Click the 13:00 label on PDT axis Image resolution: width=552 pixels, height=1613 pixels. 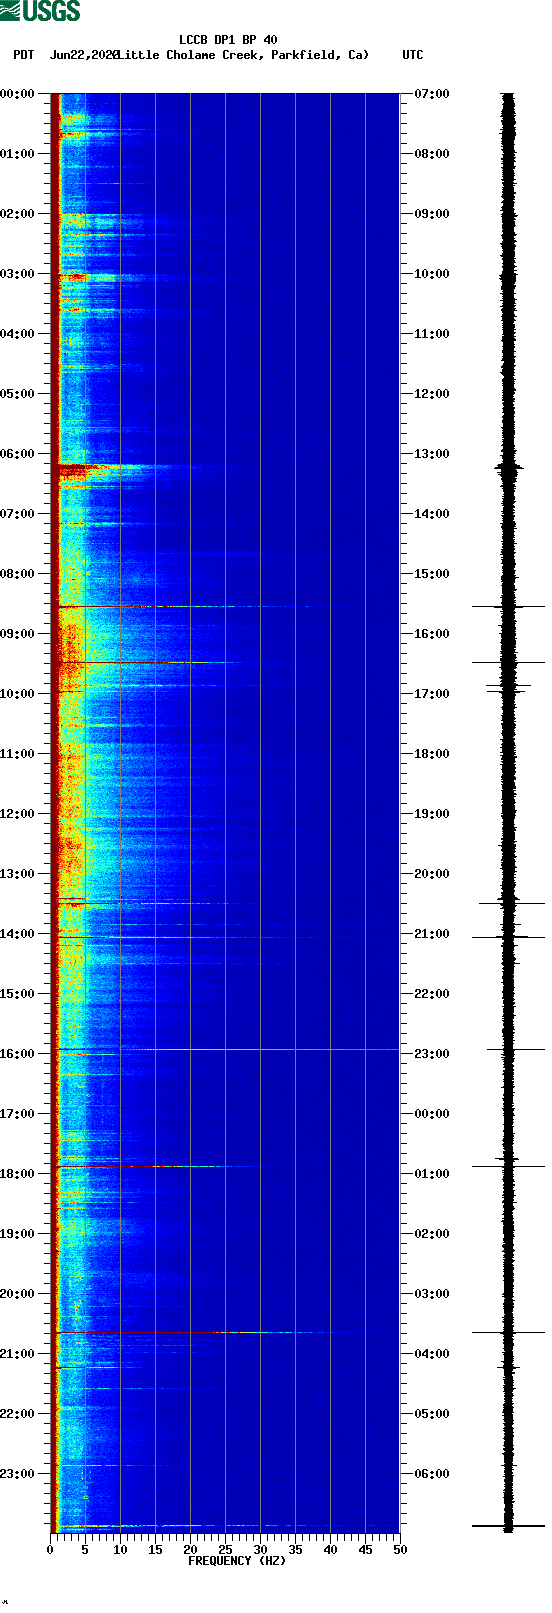[18, 874]
